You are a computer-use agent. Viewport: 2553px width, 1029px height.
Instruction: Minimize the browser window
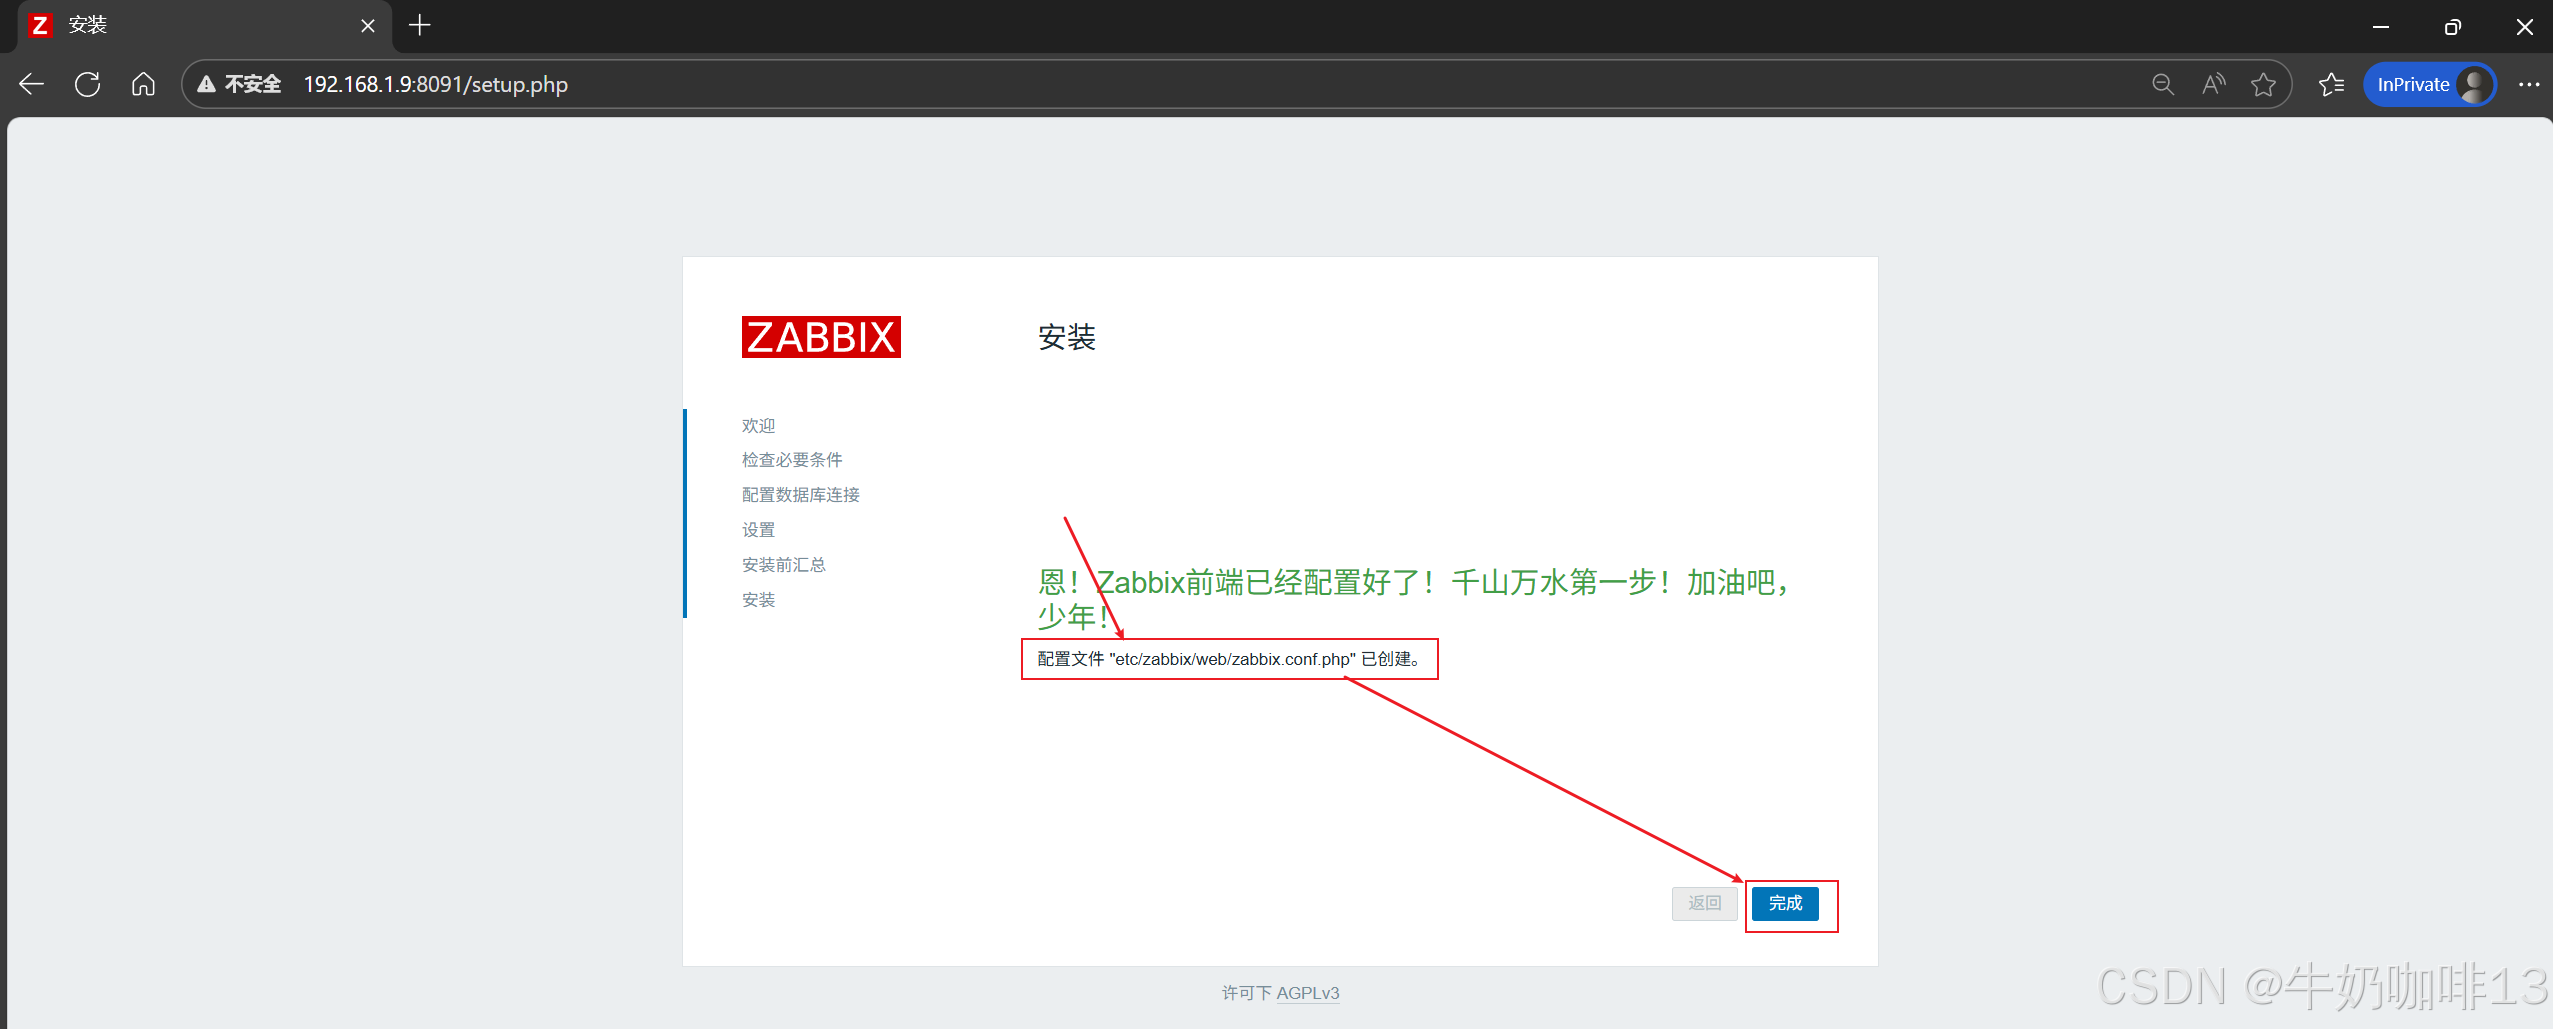pos(2380,27)
